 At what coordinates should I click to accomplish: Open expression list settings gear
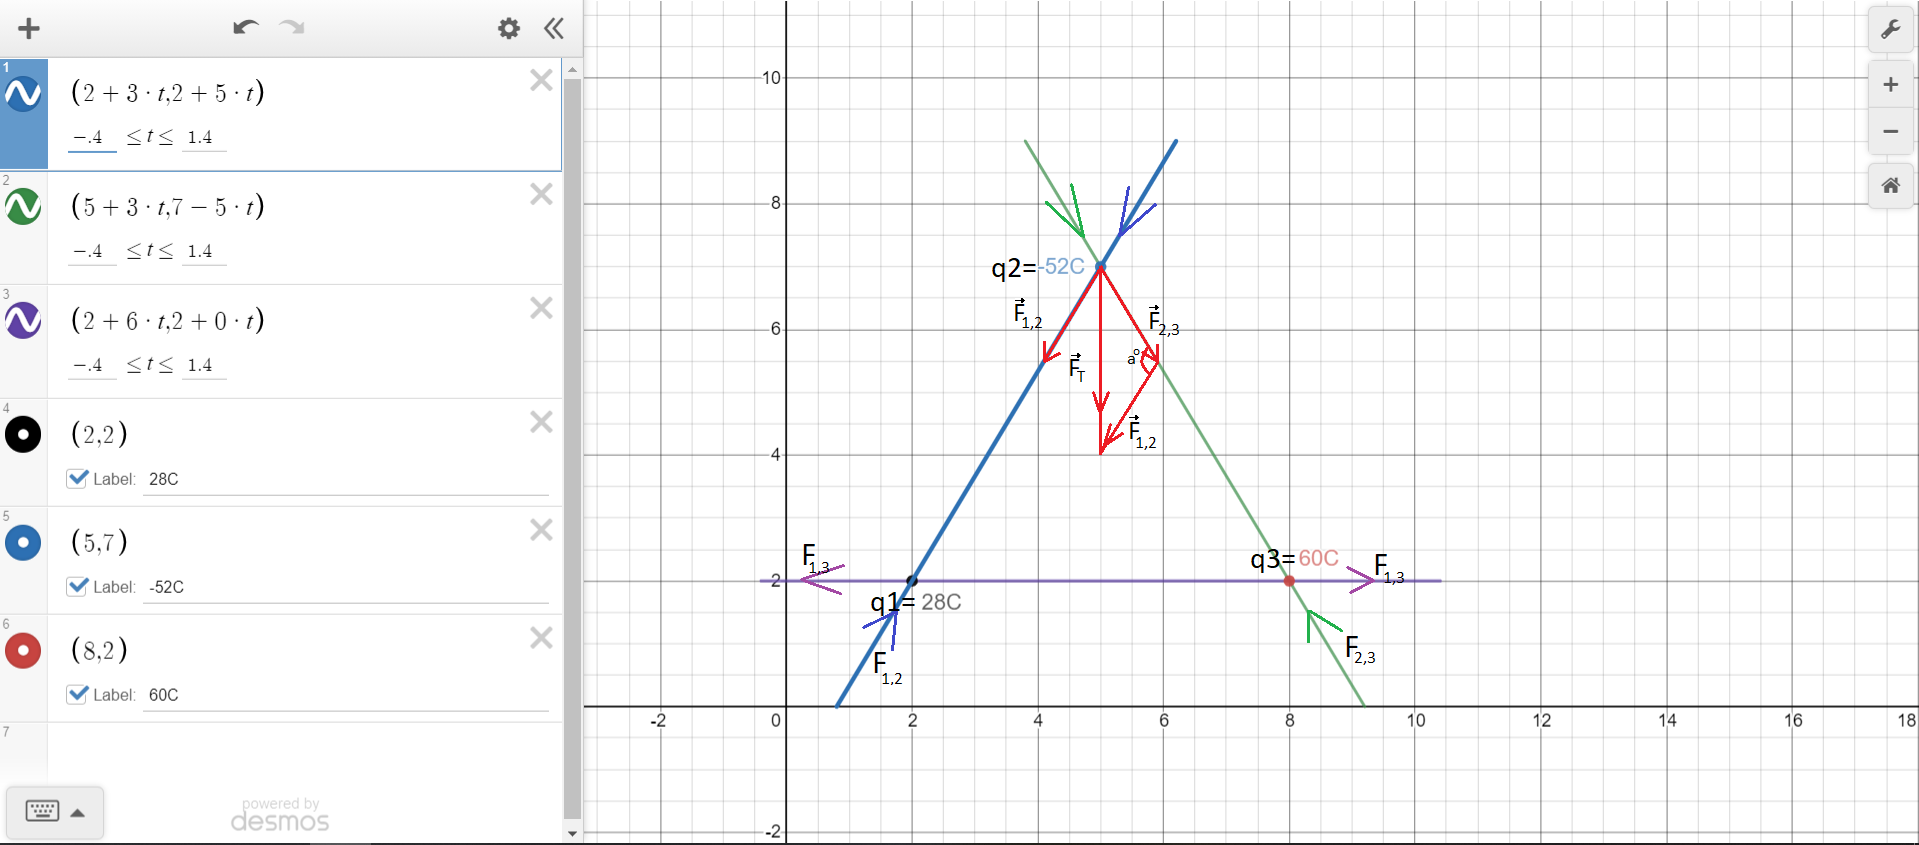509,28
